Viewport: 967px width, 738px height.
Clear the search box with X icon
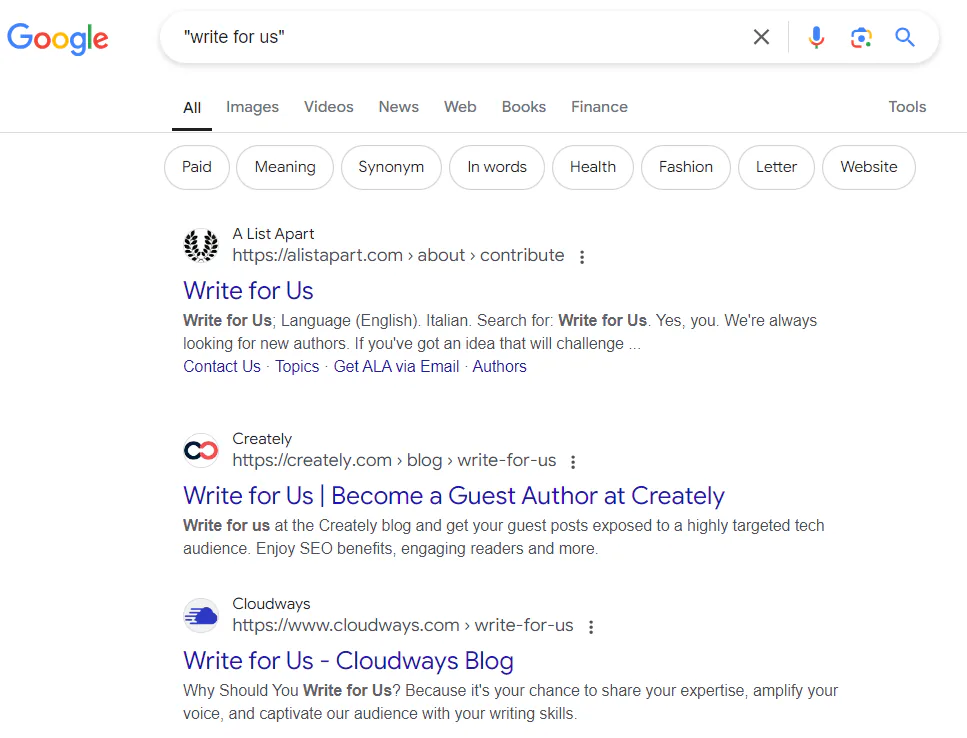[761, 37]
